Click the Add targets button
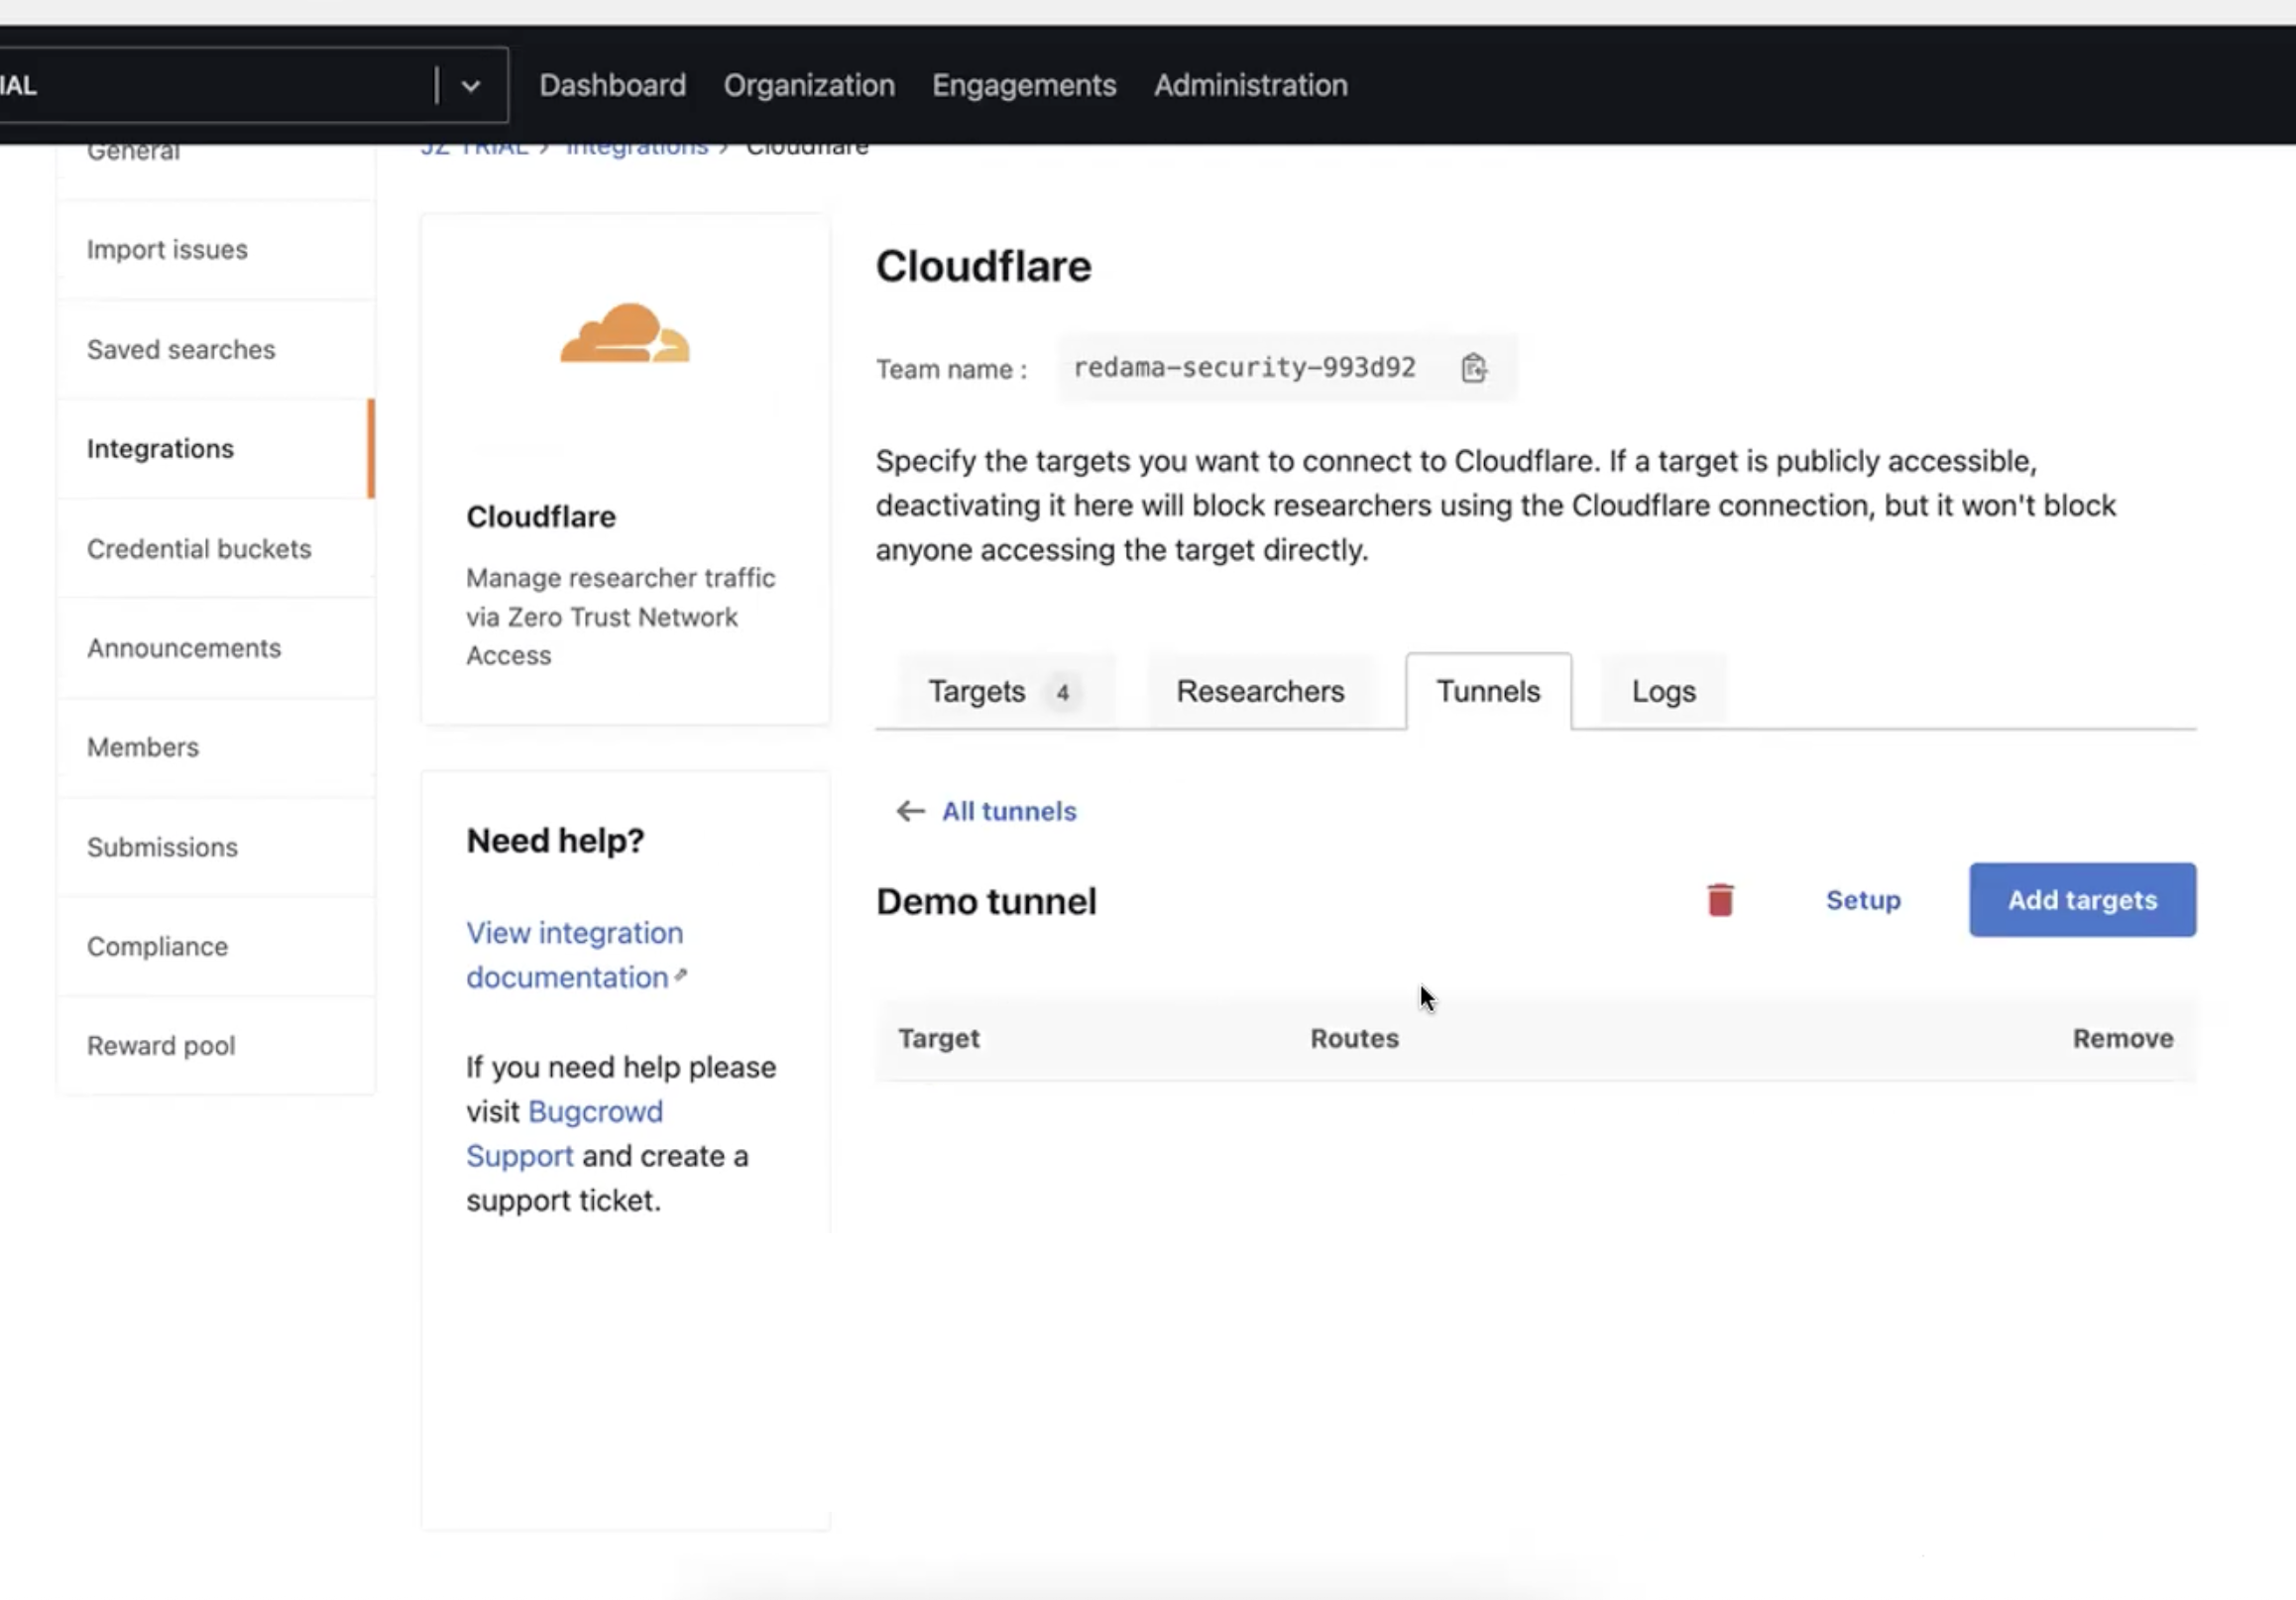This screenshot has height=1600, width=2296. point(2083,900)
